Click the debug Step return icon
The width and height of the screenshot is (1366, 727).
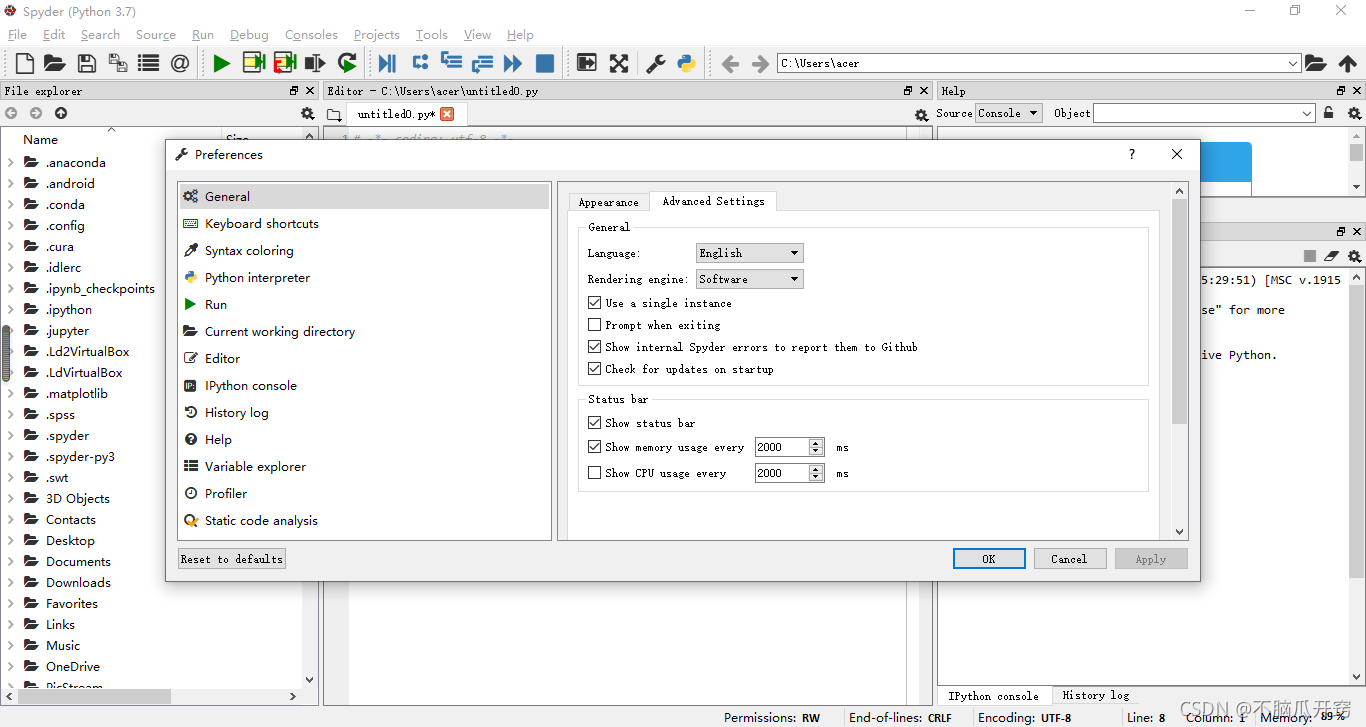(482, 63)
